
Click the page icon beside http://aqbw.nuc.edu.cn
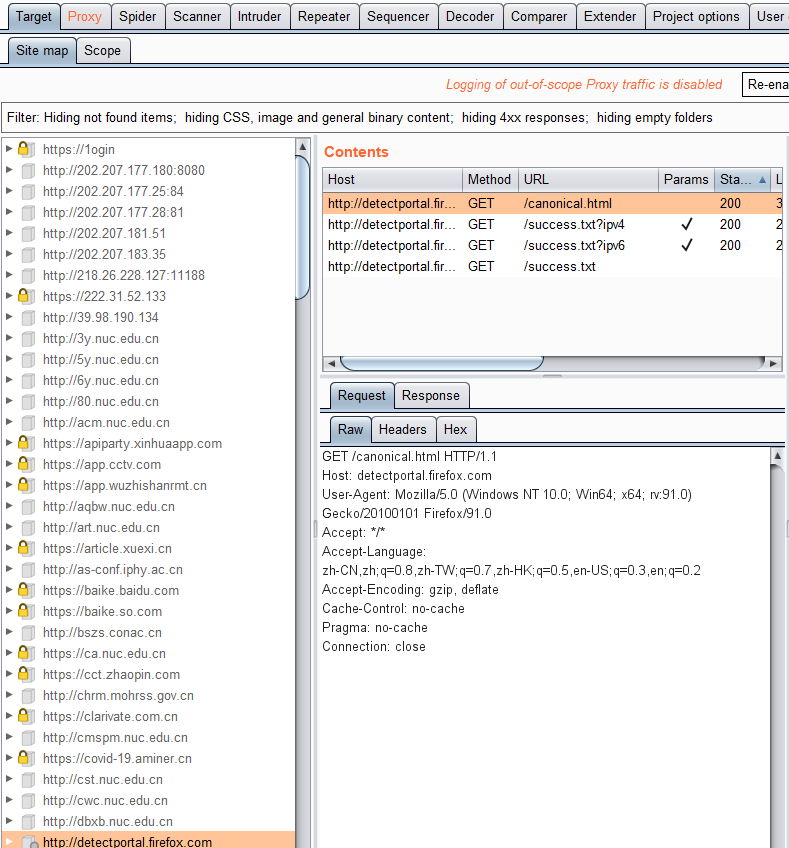click(x=28, y=507)
